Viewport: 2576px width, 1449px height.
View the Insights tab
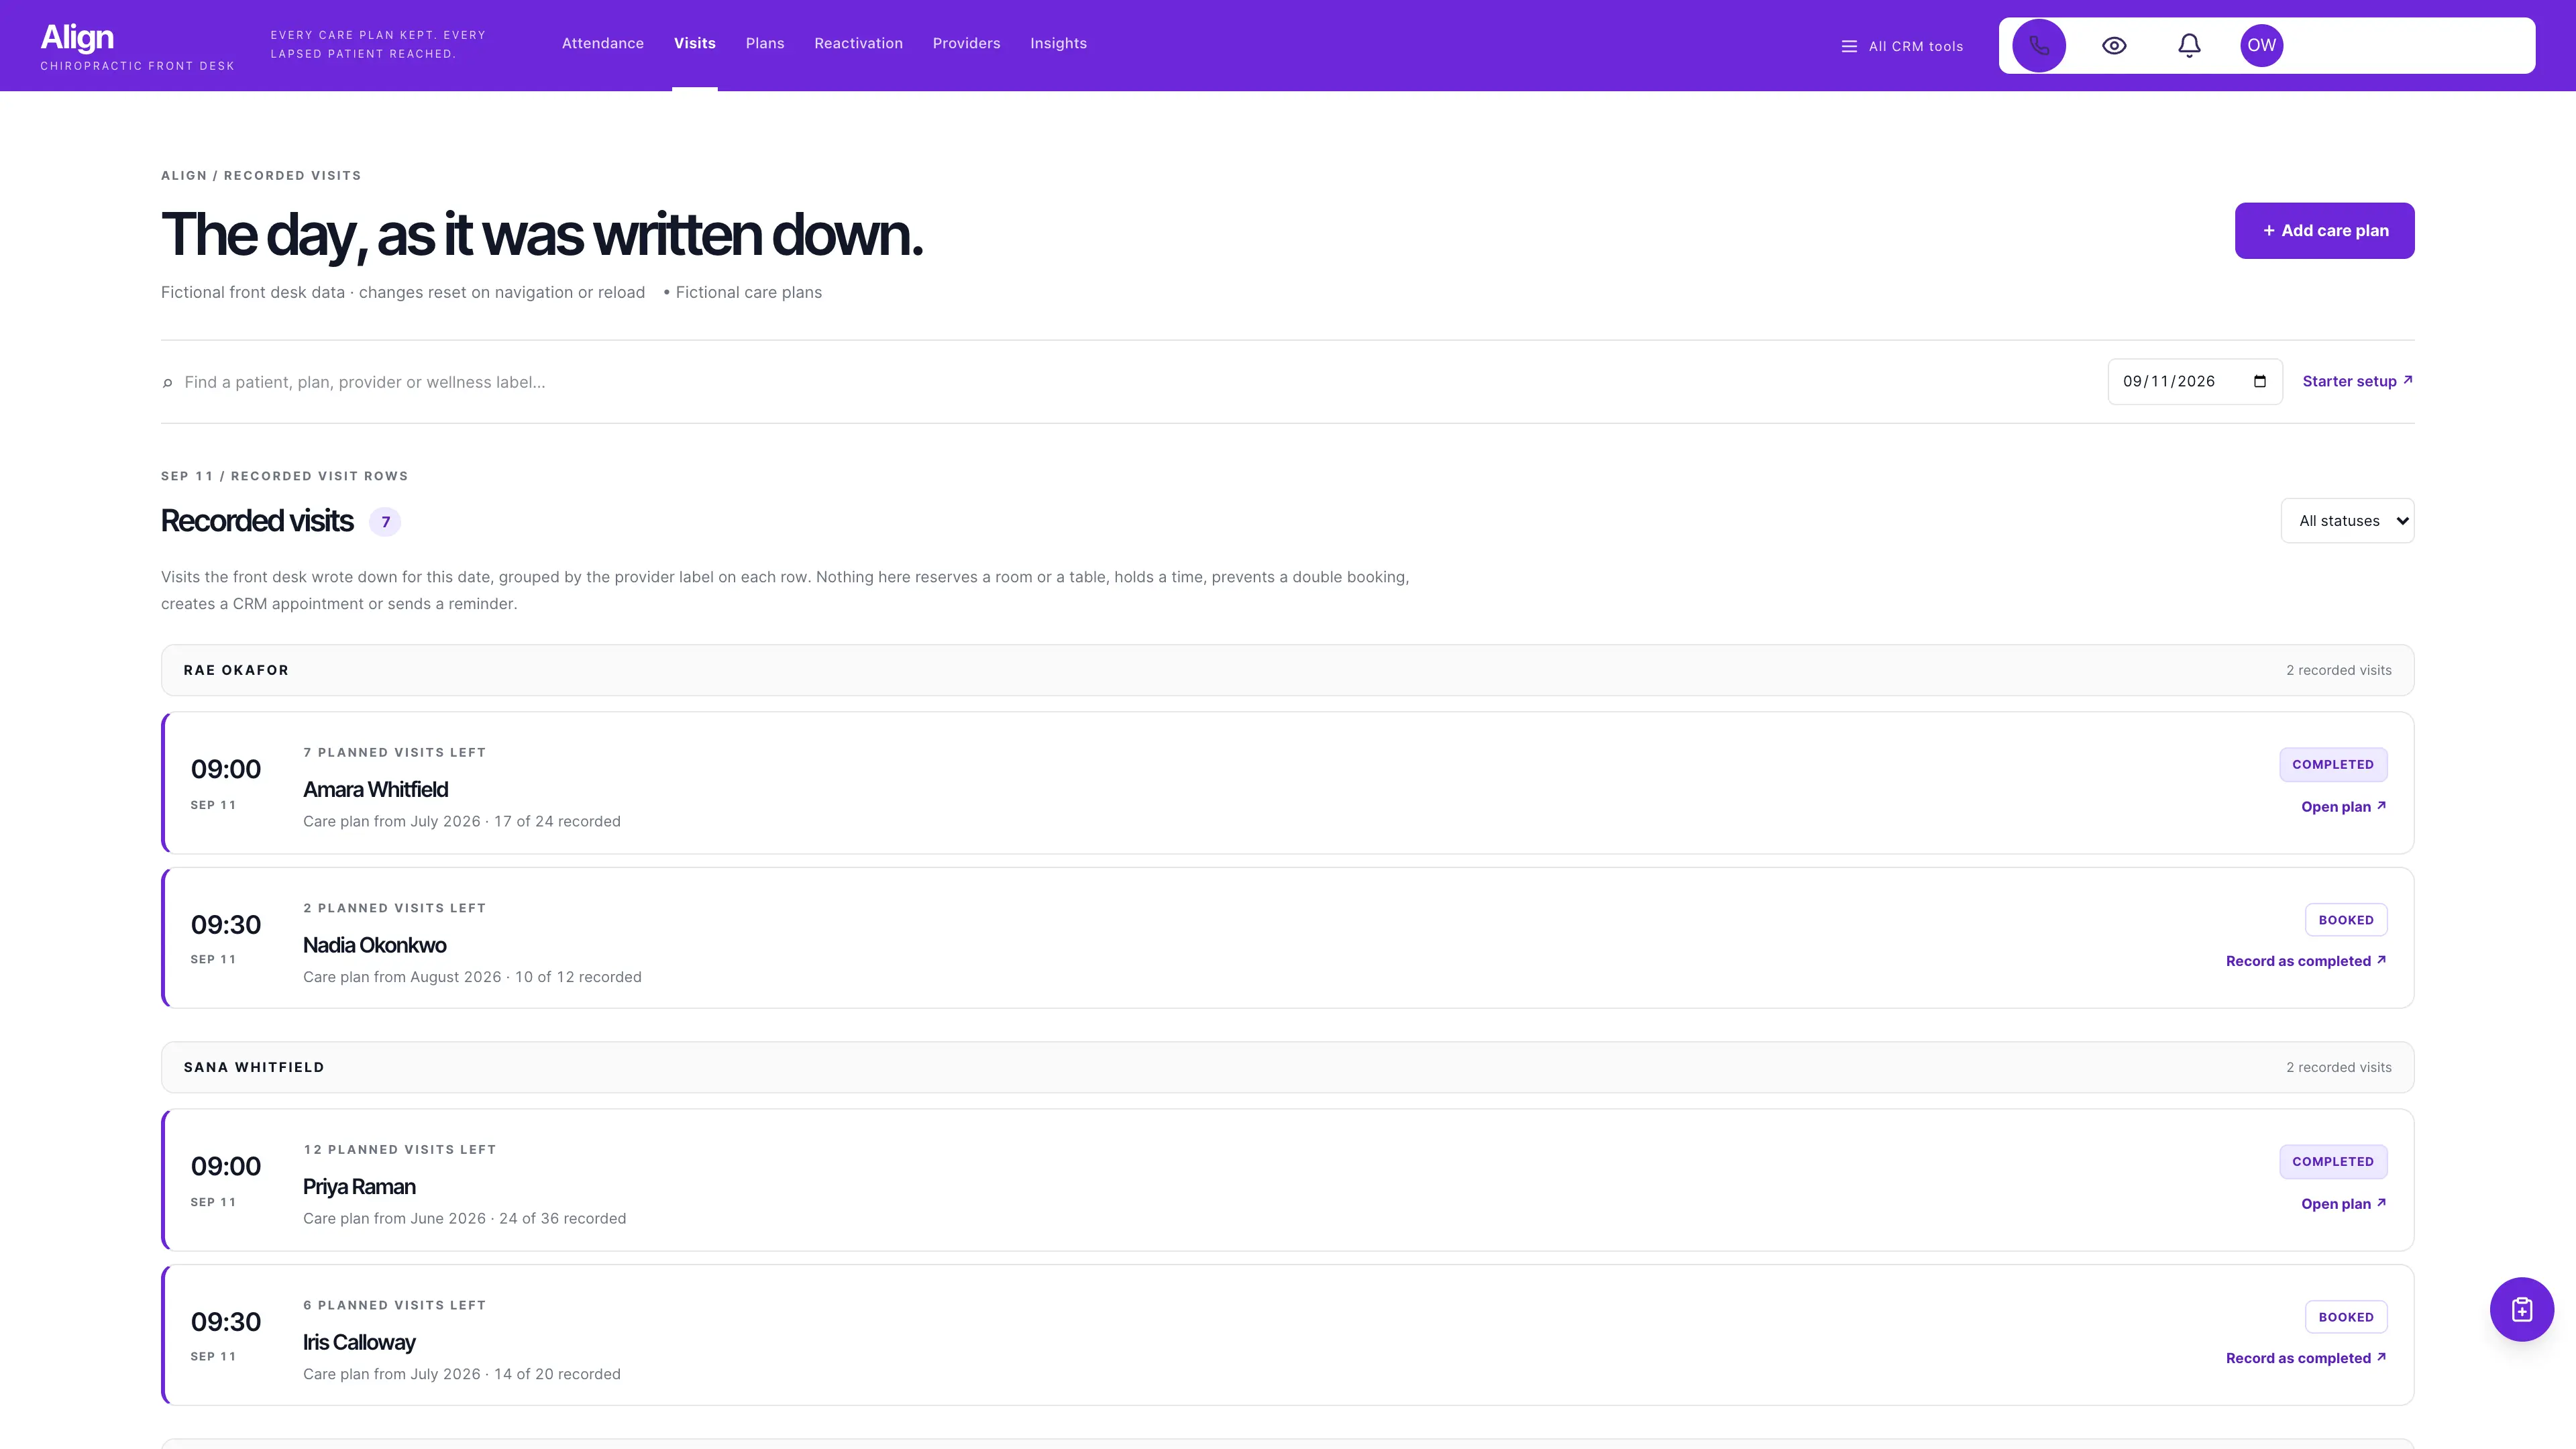pyautogui.click(x=1058, y=43)
